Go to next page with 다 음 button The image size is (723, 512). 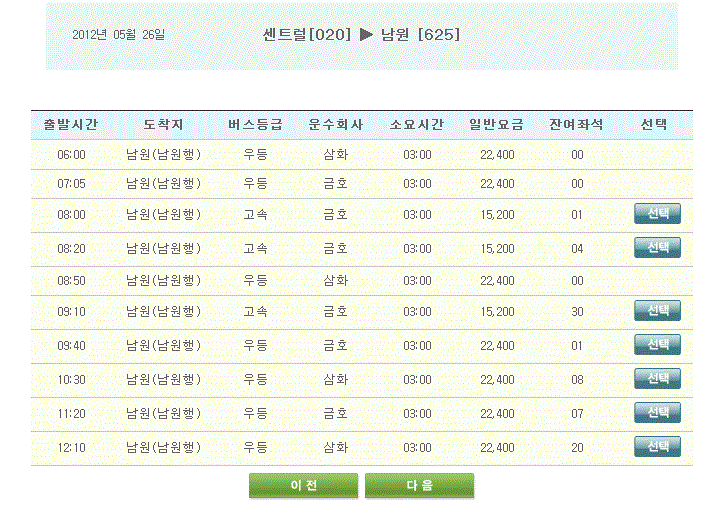420,485
